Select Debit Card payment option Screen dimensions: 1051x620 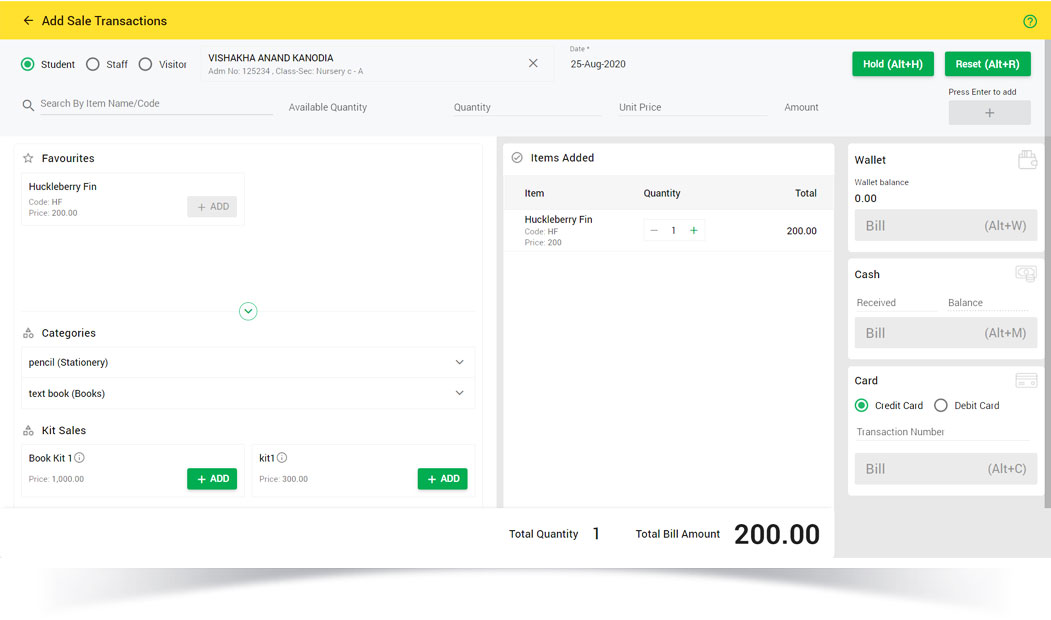(941, 406)
